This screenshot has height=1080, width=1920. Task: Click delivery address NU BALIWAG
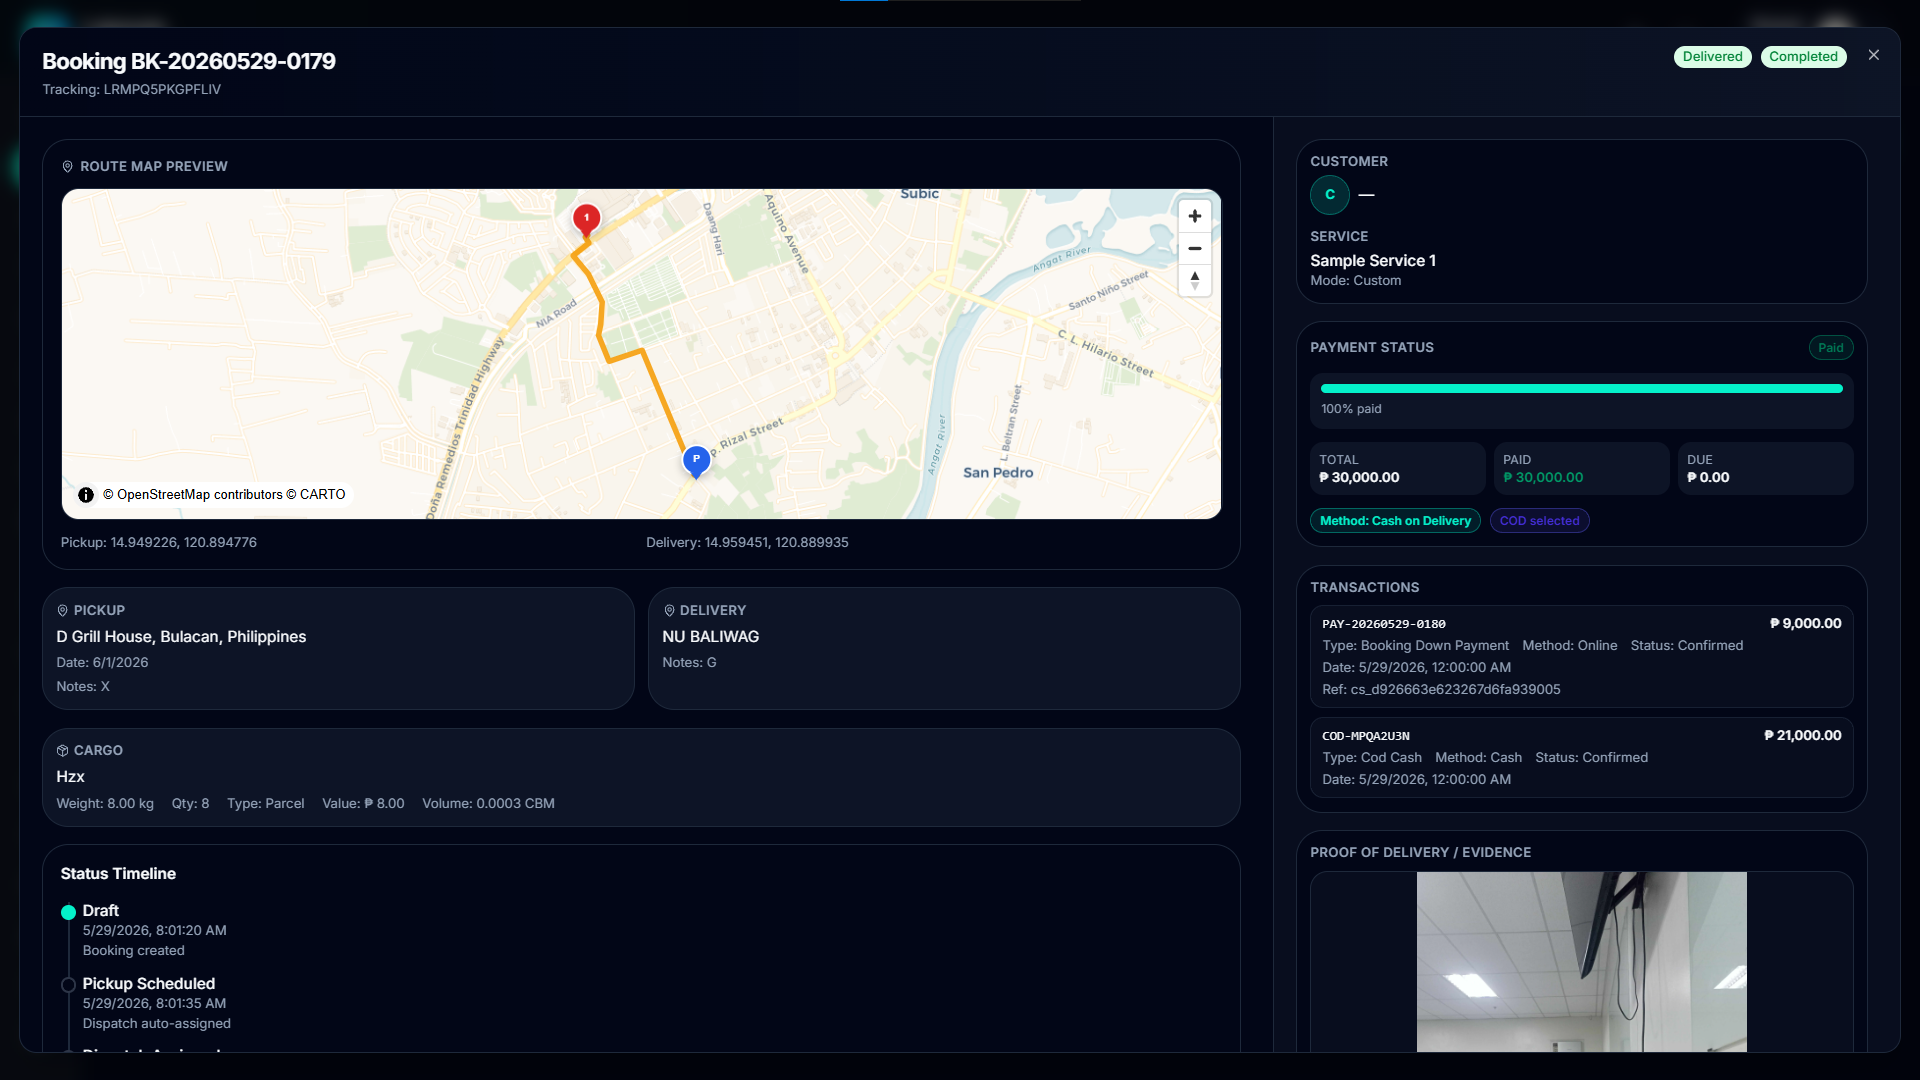(710, 637)
